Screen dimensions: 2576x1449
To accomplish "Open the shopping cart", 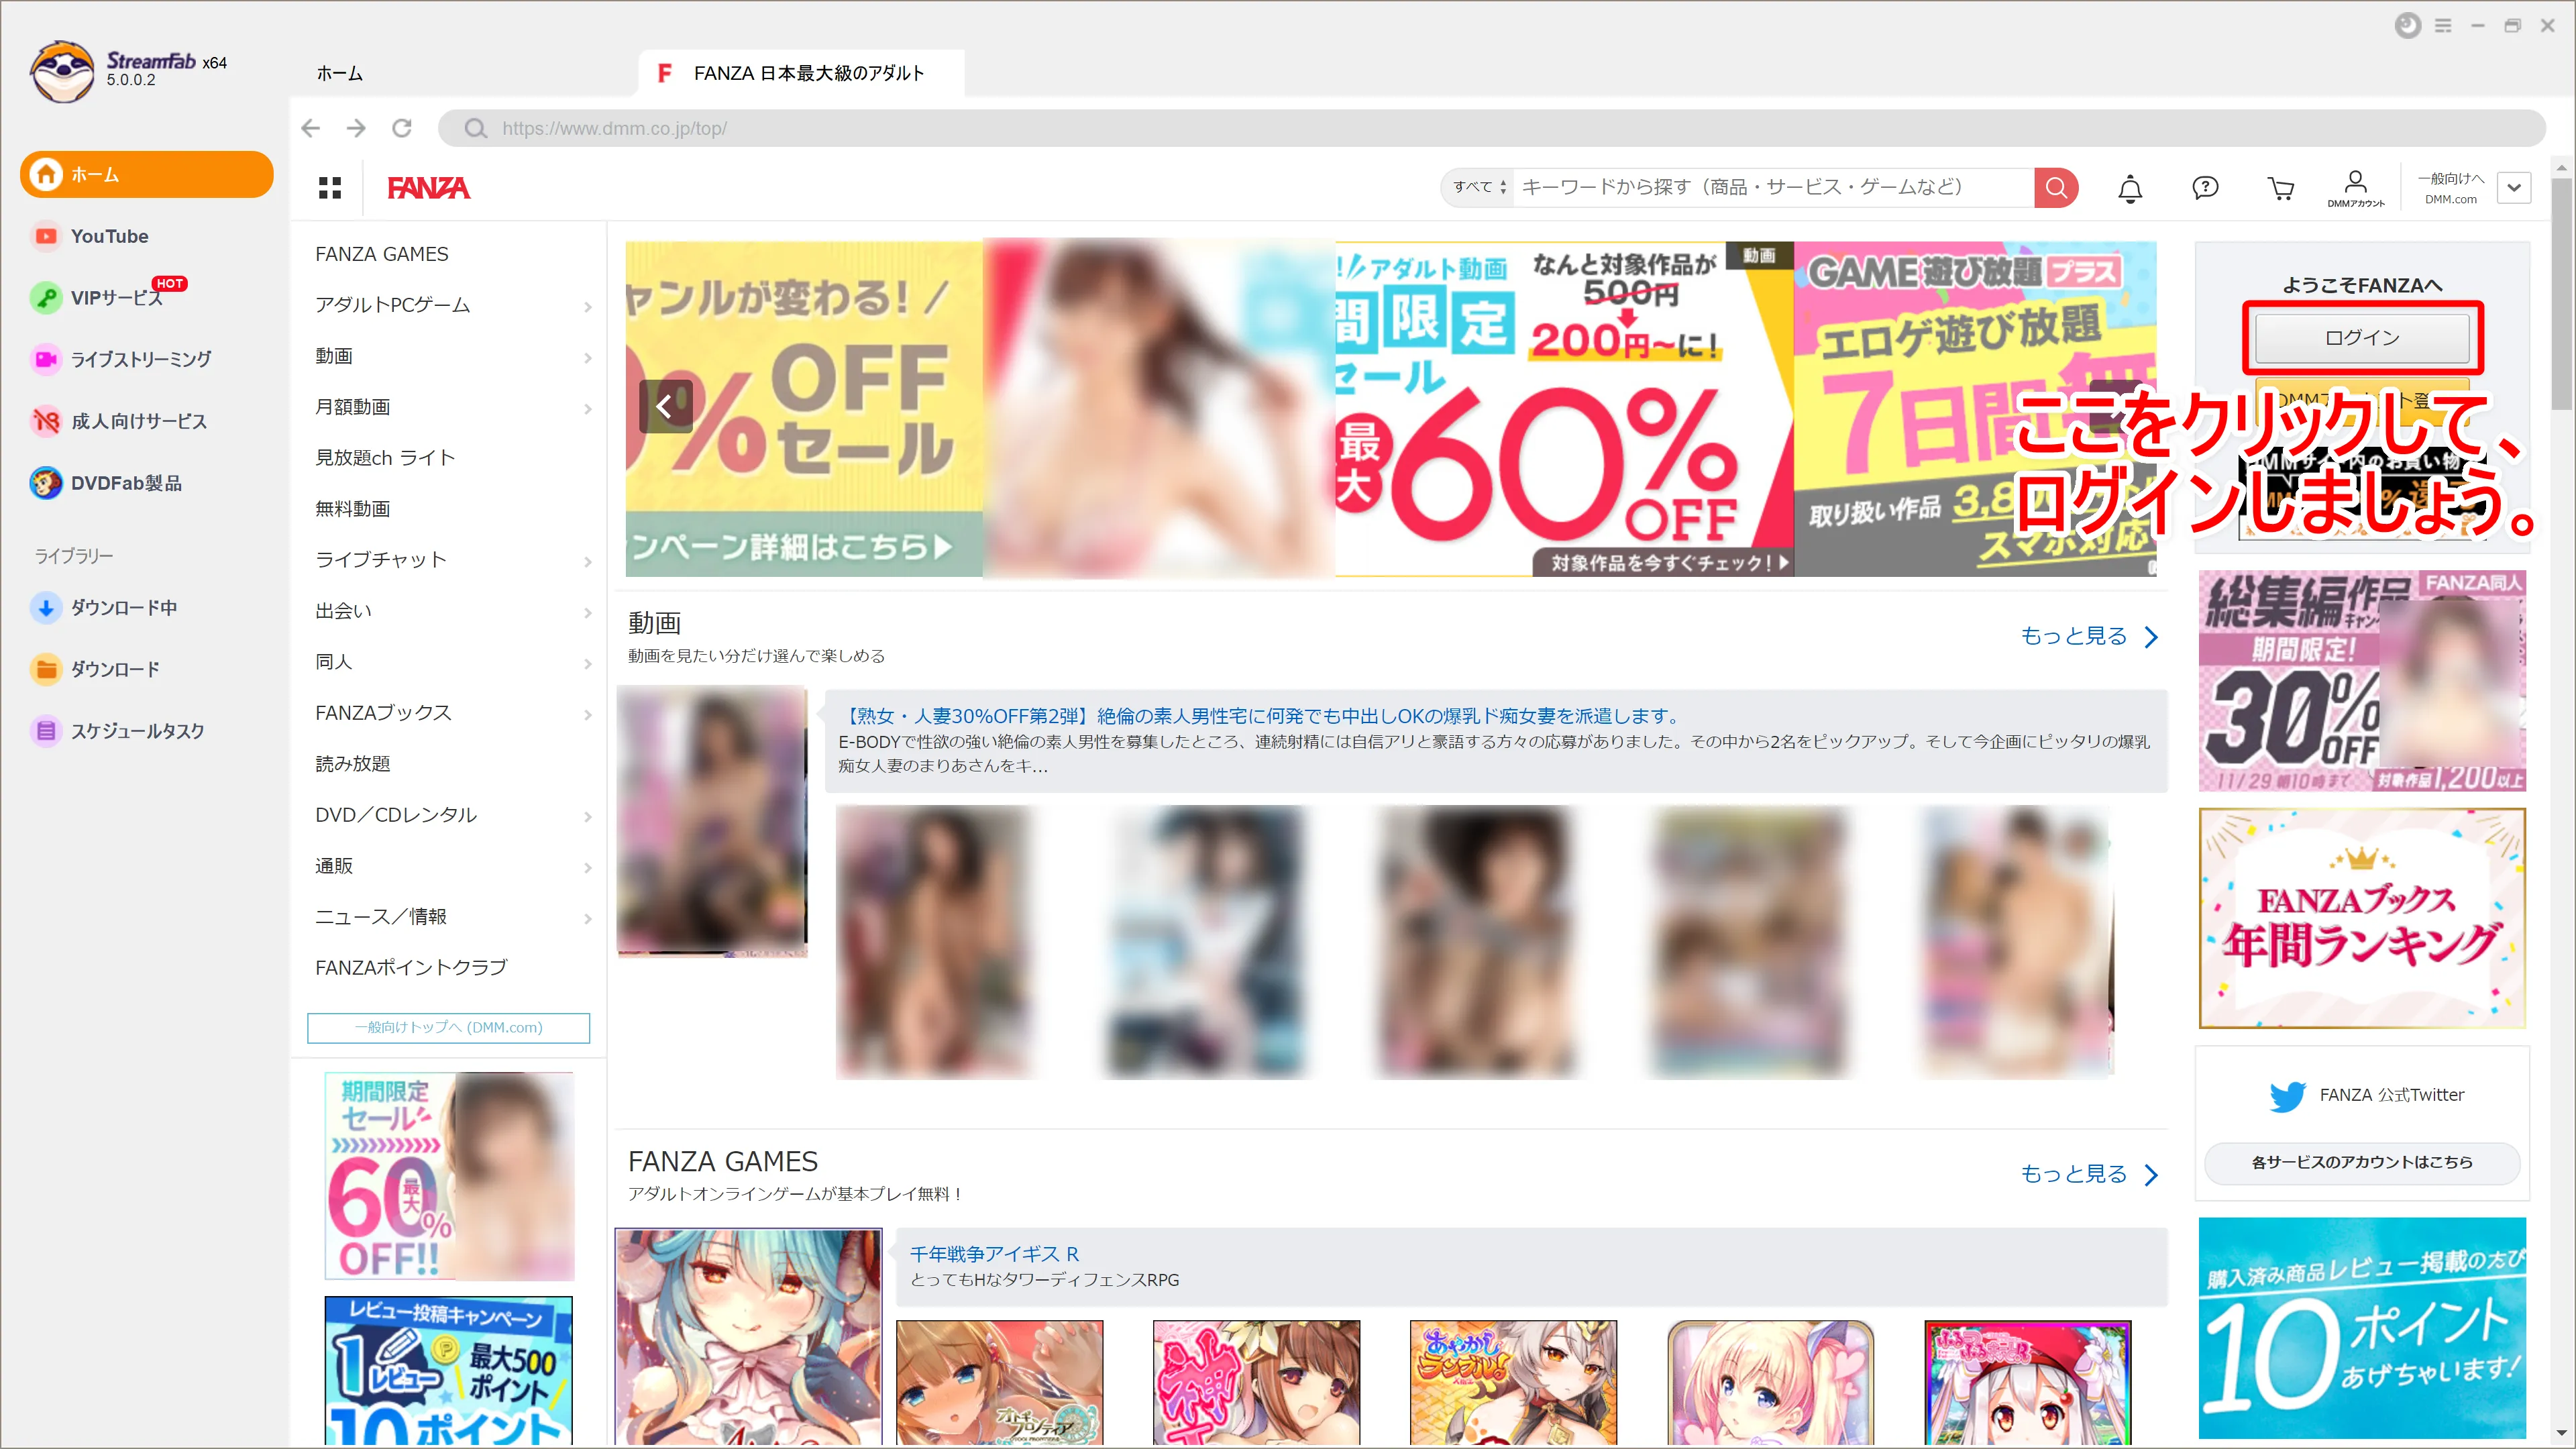I will click(2281, 188).
